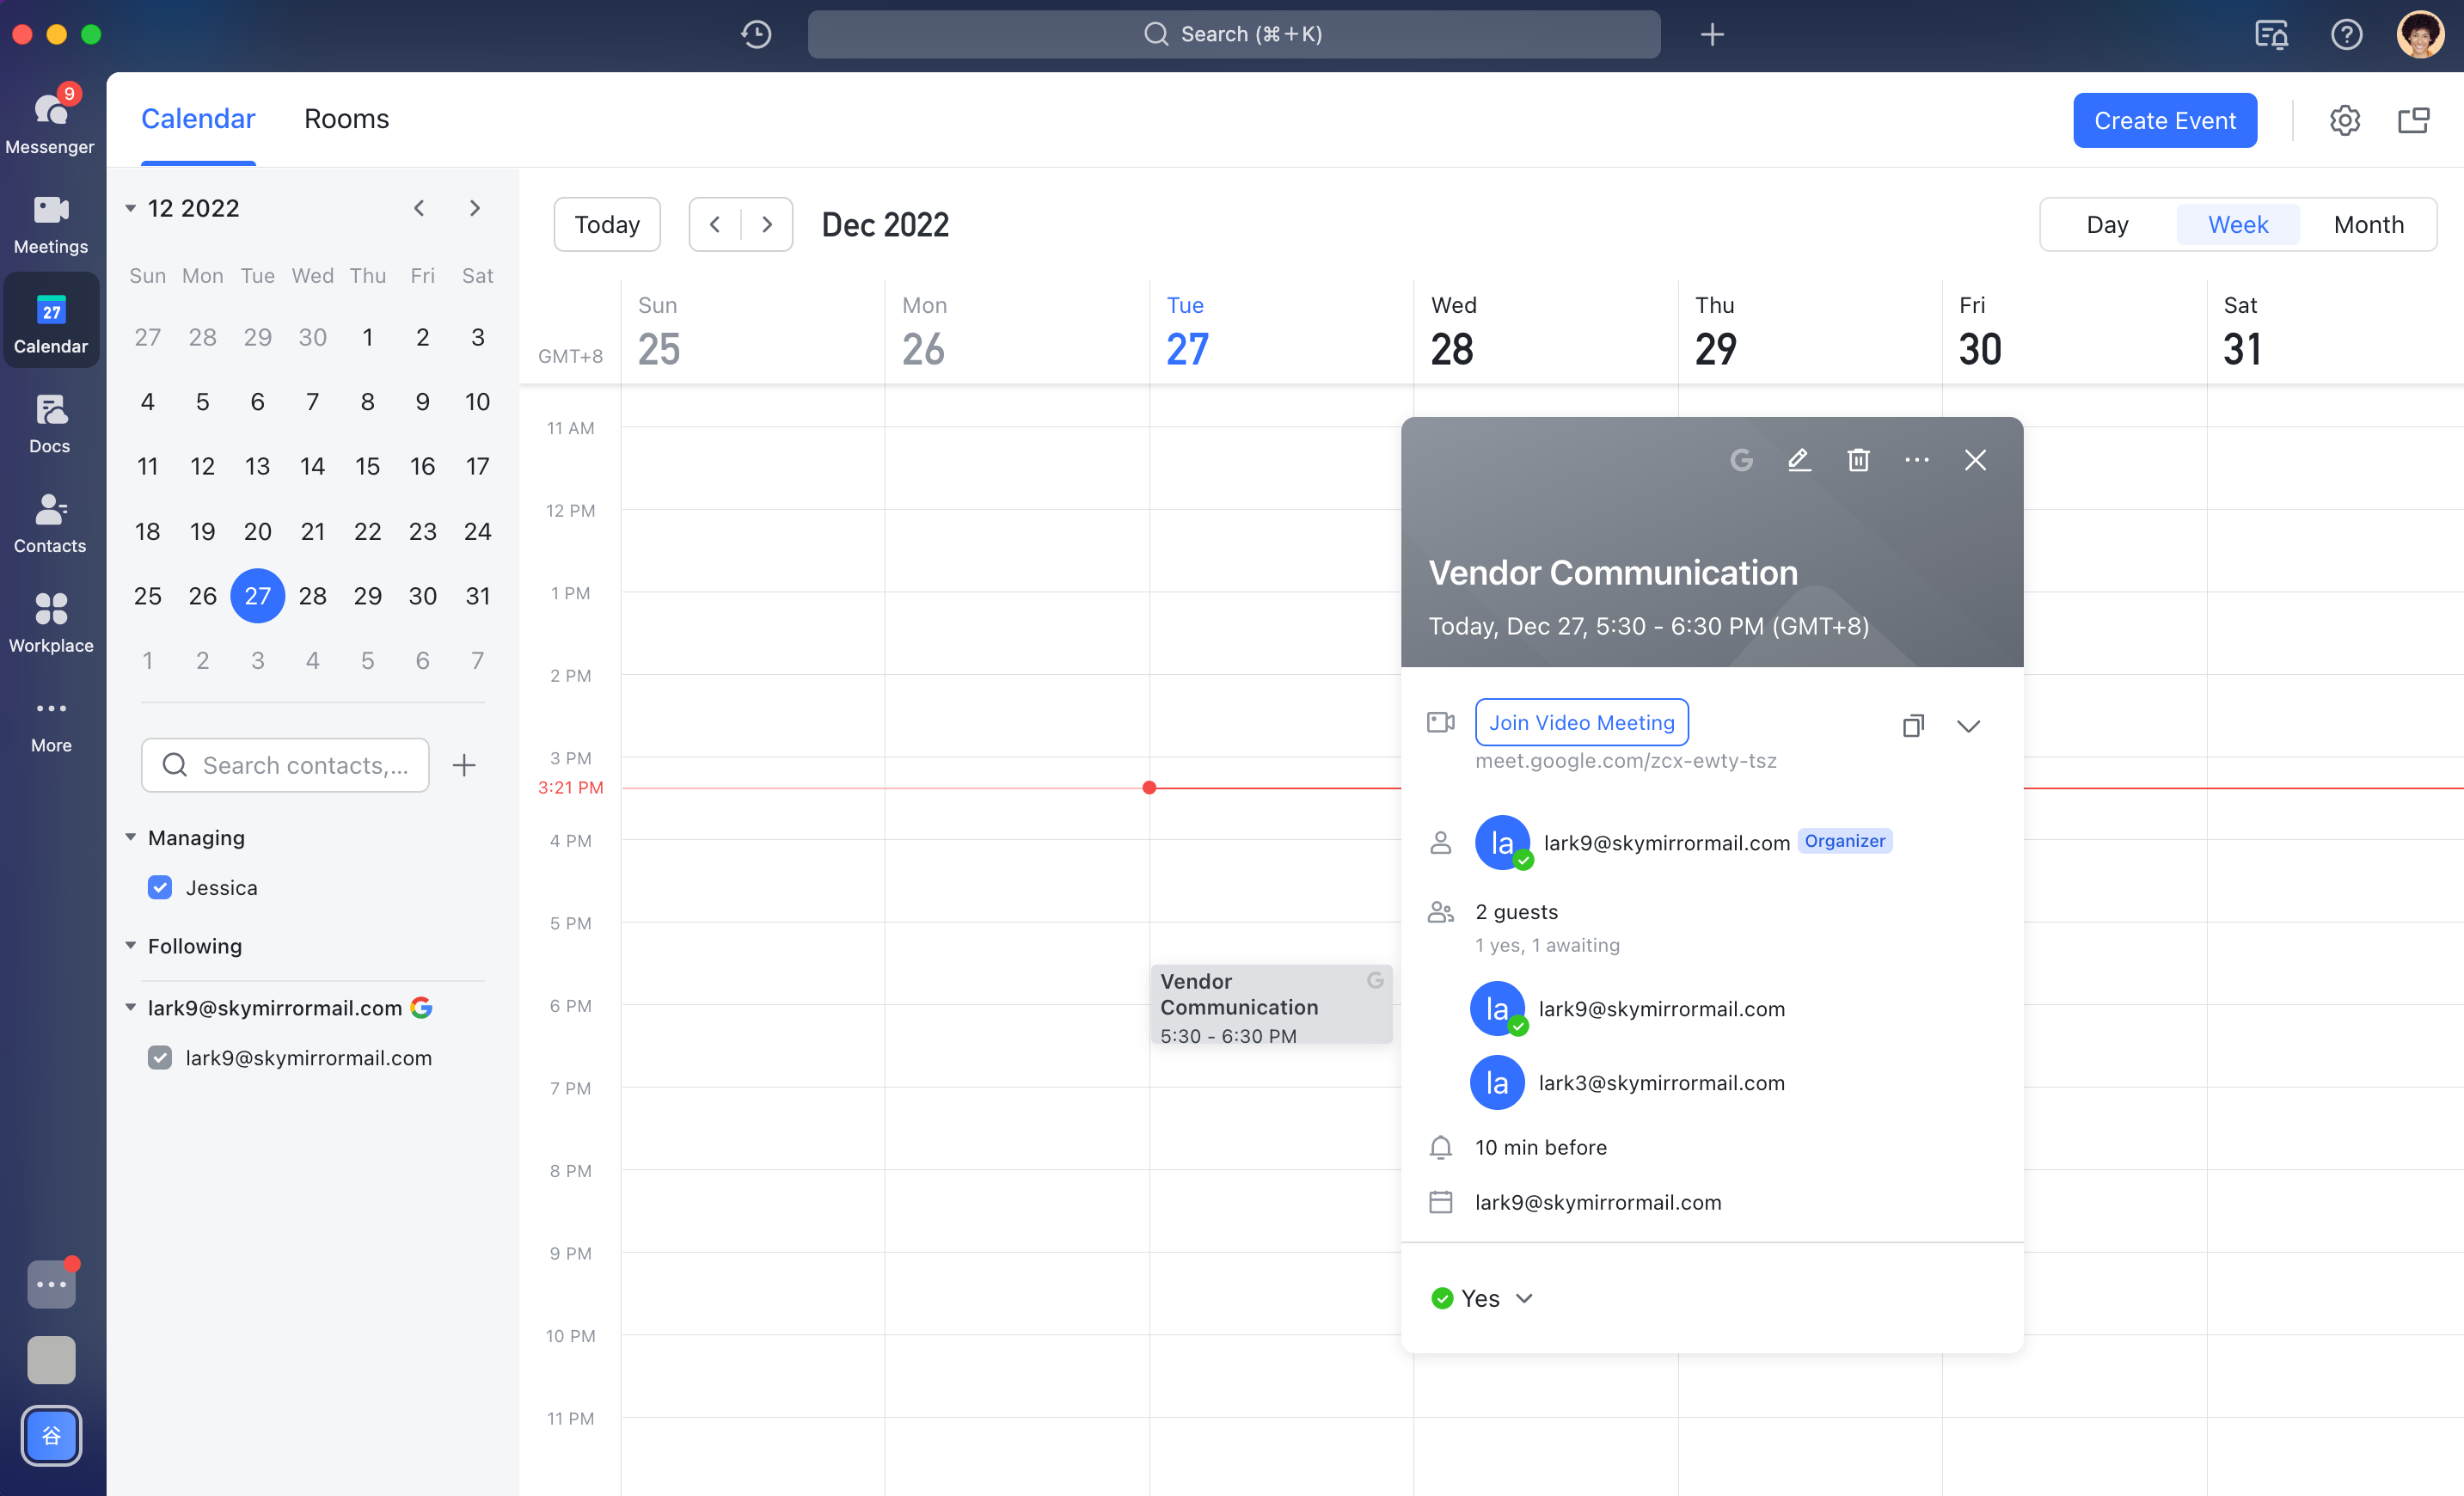Switch calendar to Month view
The image size is (2464, 1496).
(x=2368, y=224)
